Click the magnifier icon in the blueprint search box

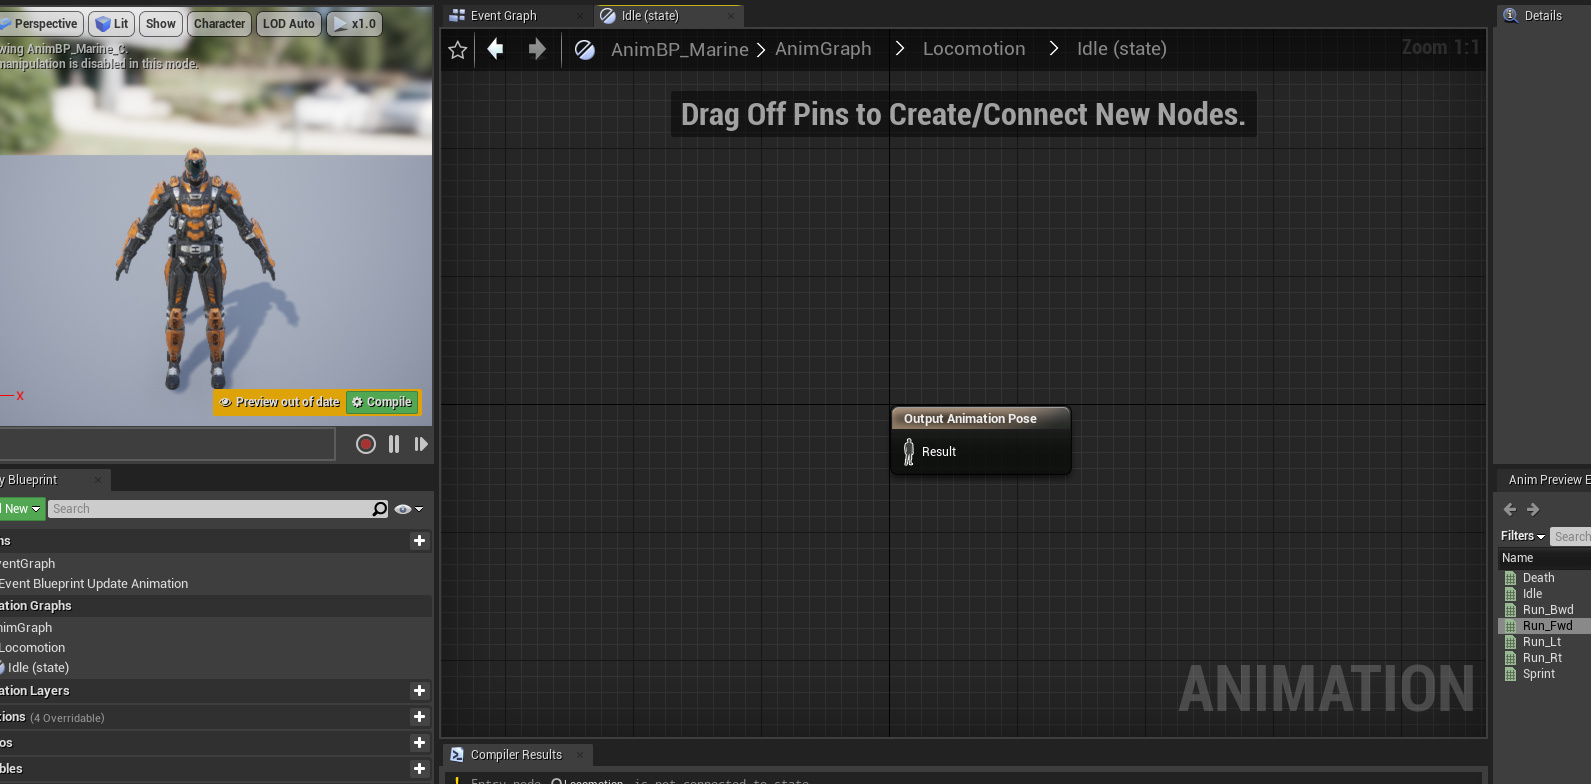(380, 509)
